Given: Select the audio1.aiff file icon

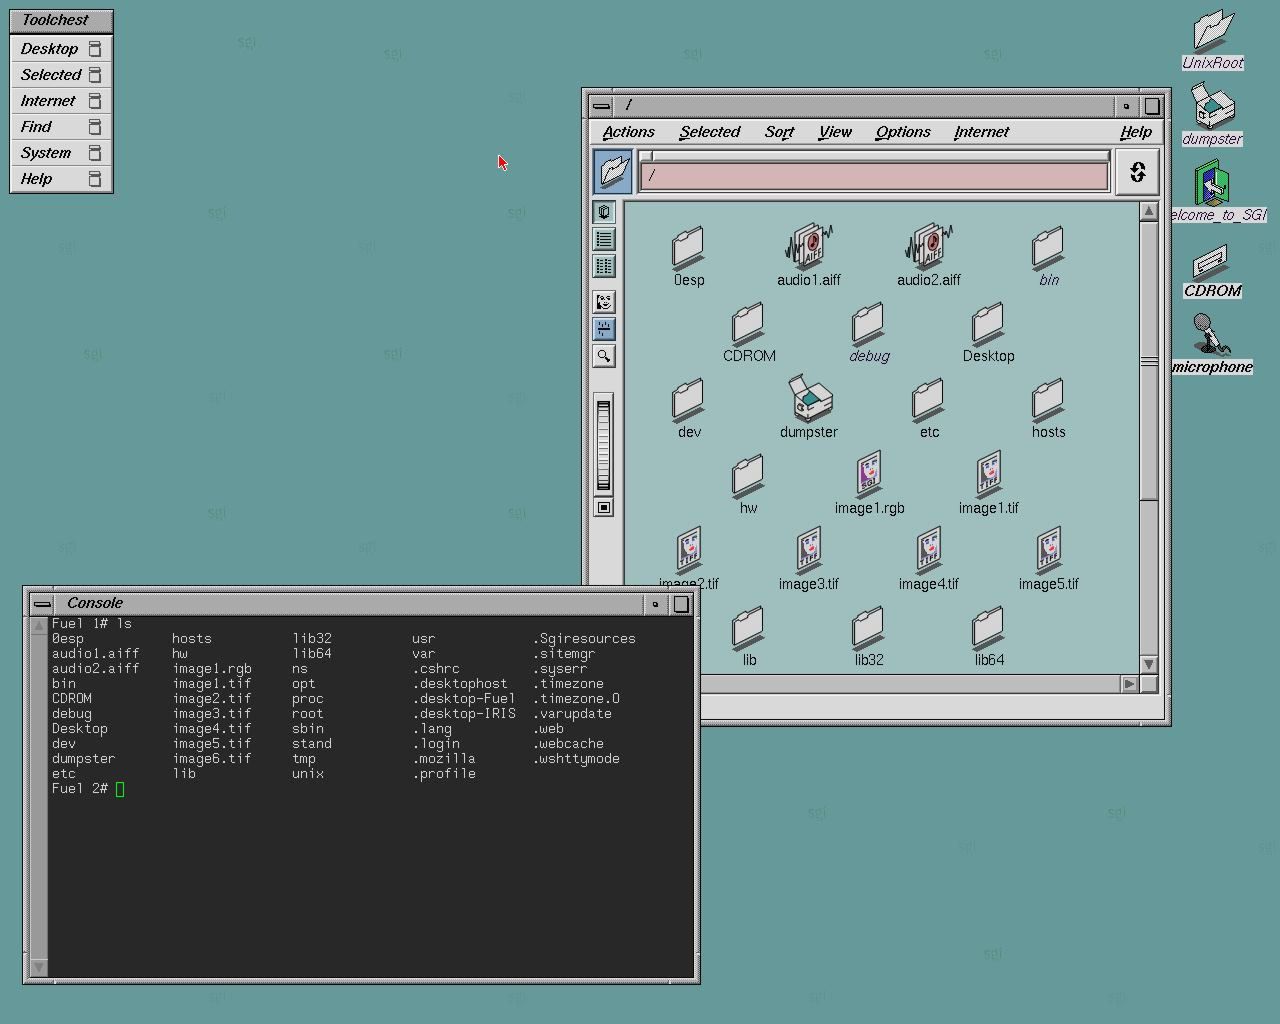Looking at the screenshot, I should 809,255.
